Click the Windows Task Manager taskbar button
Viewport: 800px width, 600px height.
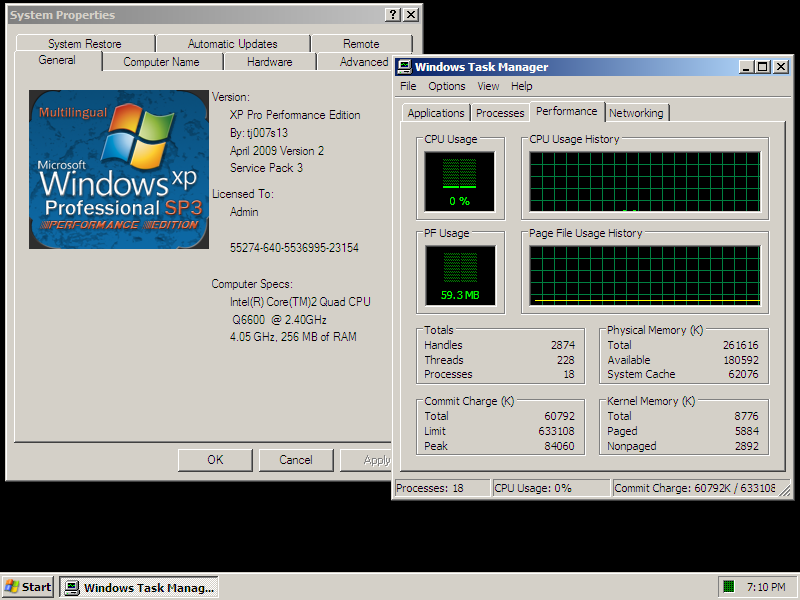pos(139,587)
